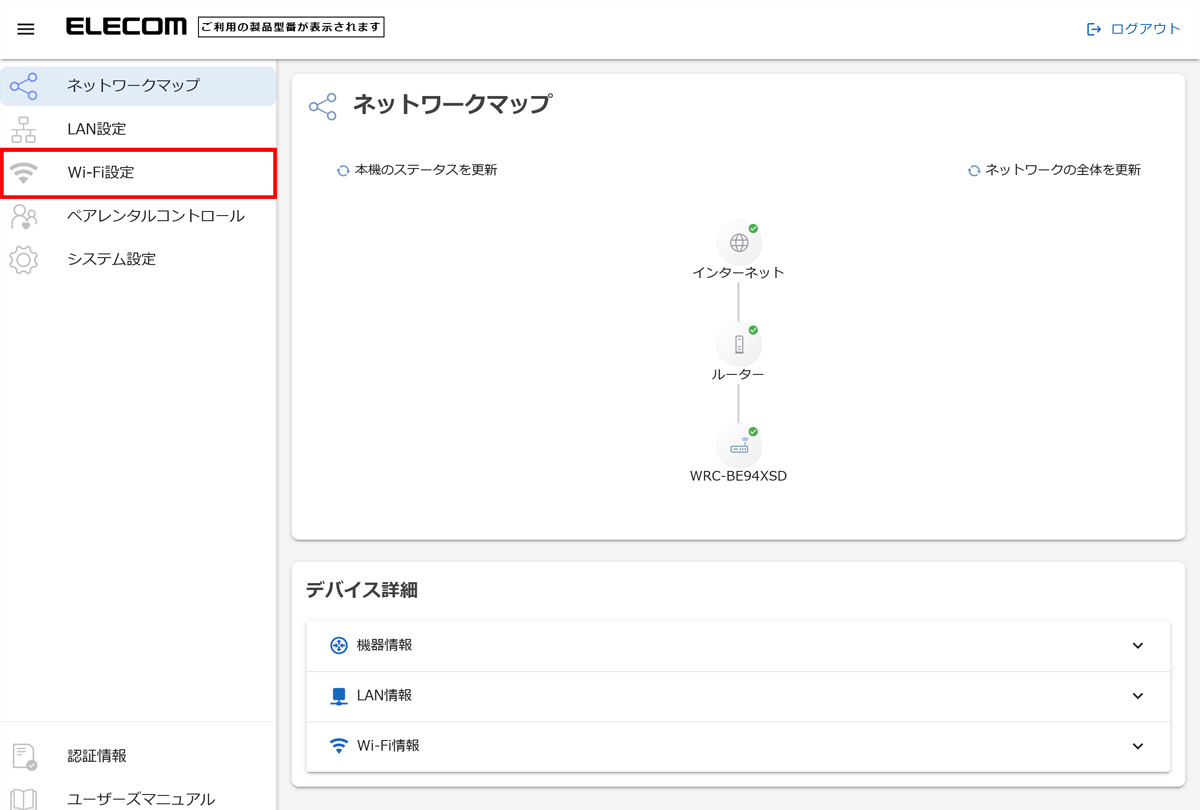Select the ルーター node icon
Image resolution: width=1200 pixels, height=810 pixels.
pyautogui.click(x=739, y=345)
